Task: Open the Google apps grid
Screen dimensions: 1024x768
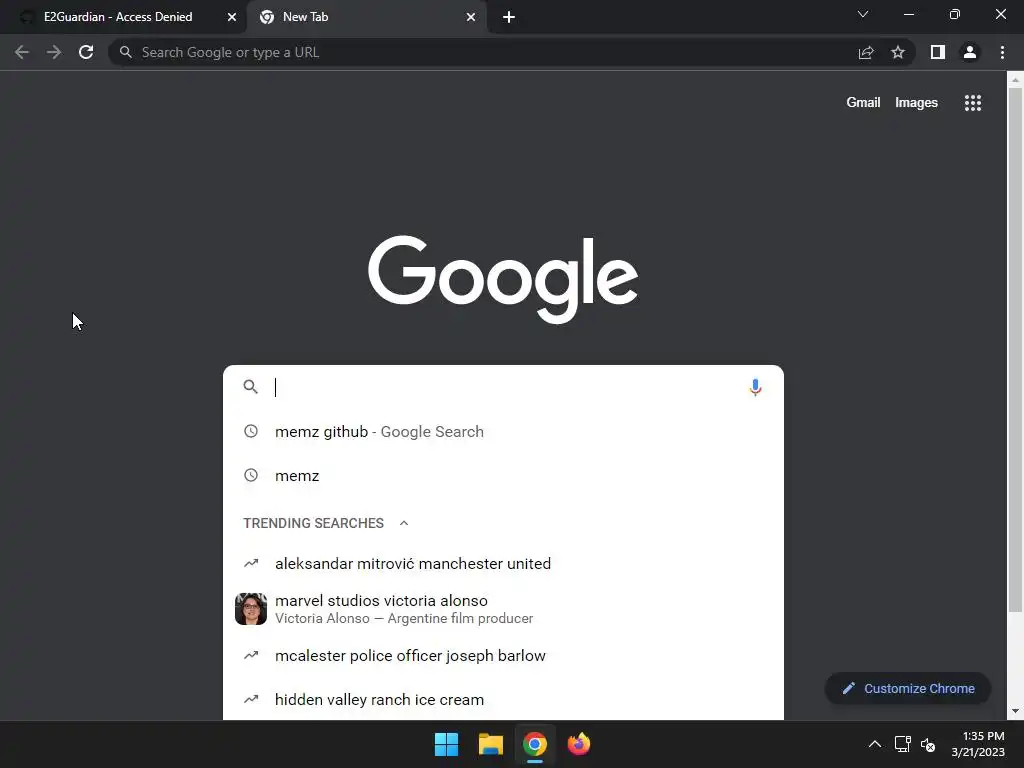Action: pyautogui.click(x=973, y=103)
